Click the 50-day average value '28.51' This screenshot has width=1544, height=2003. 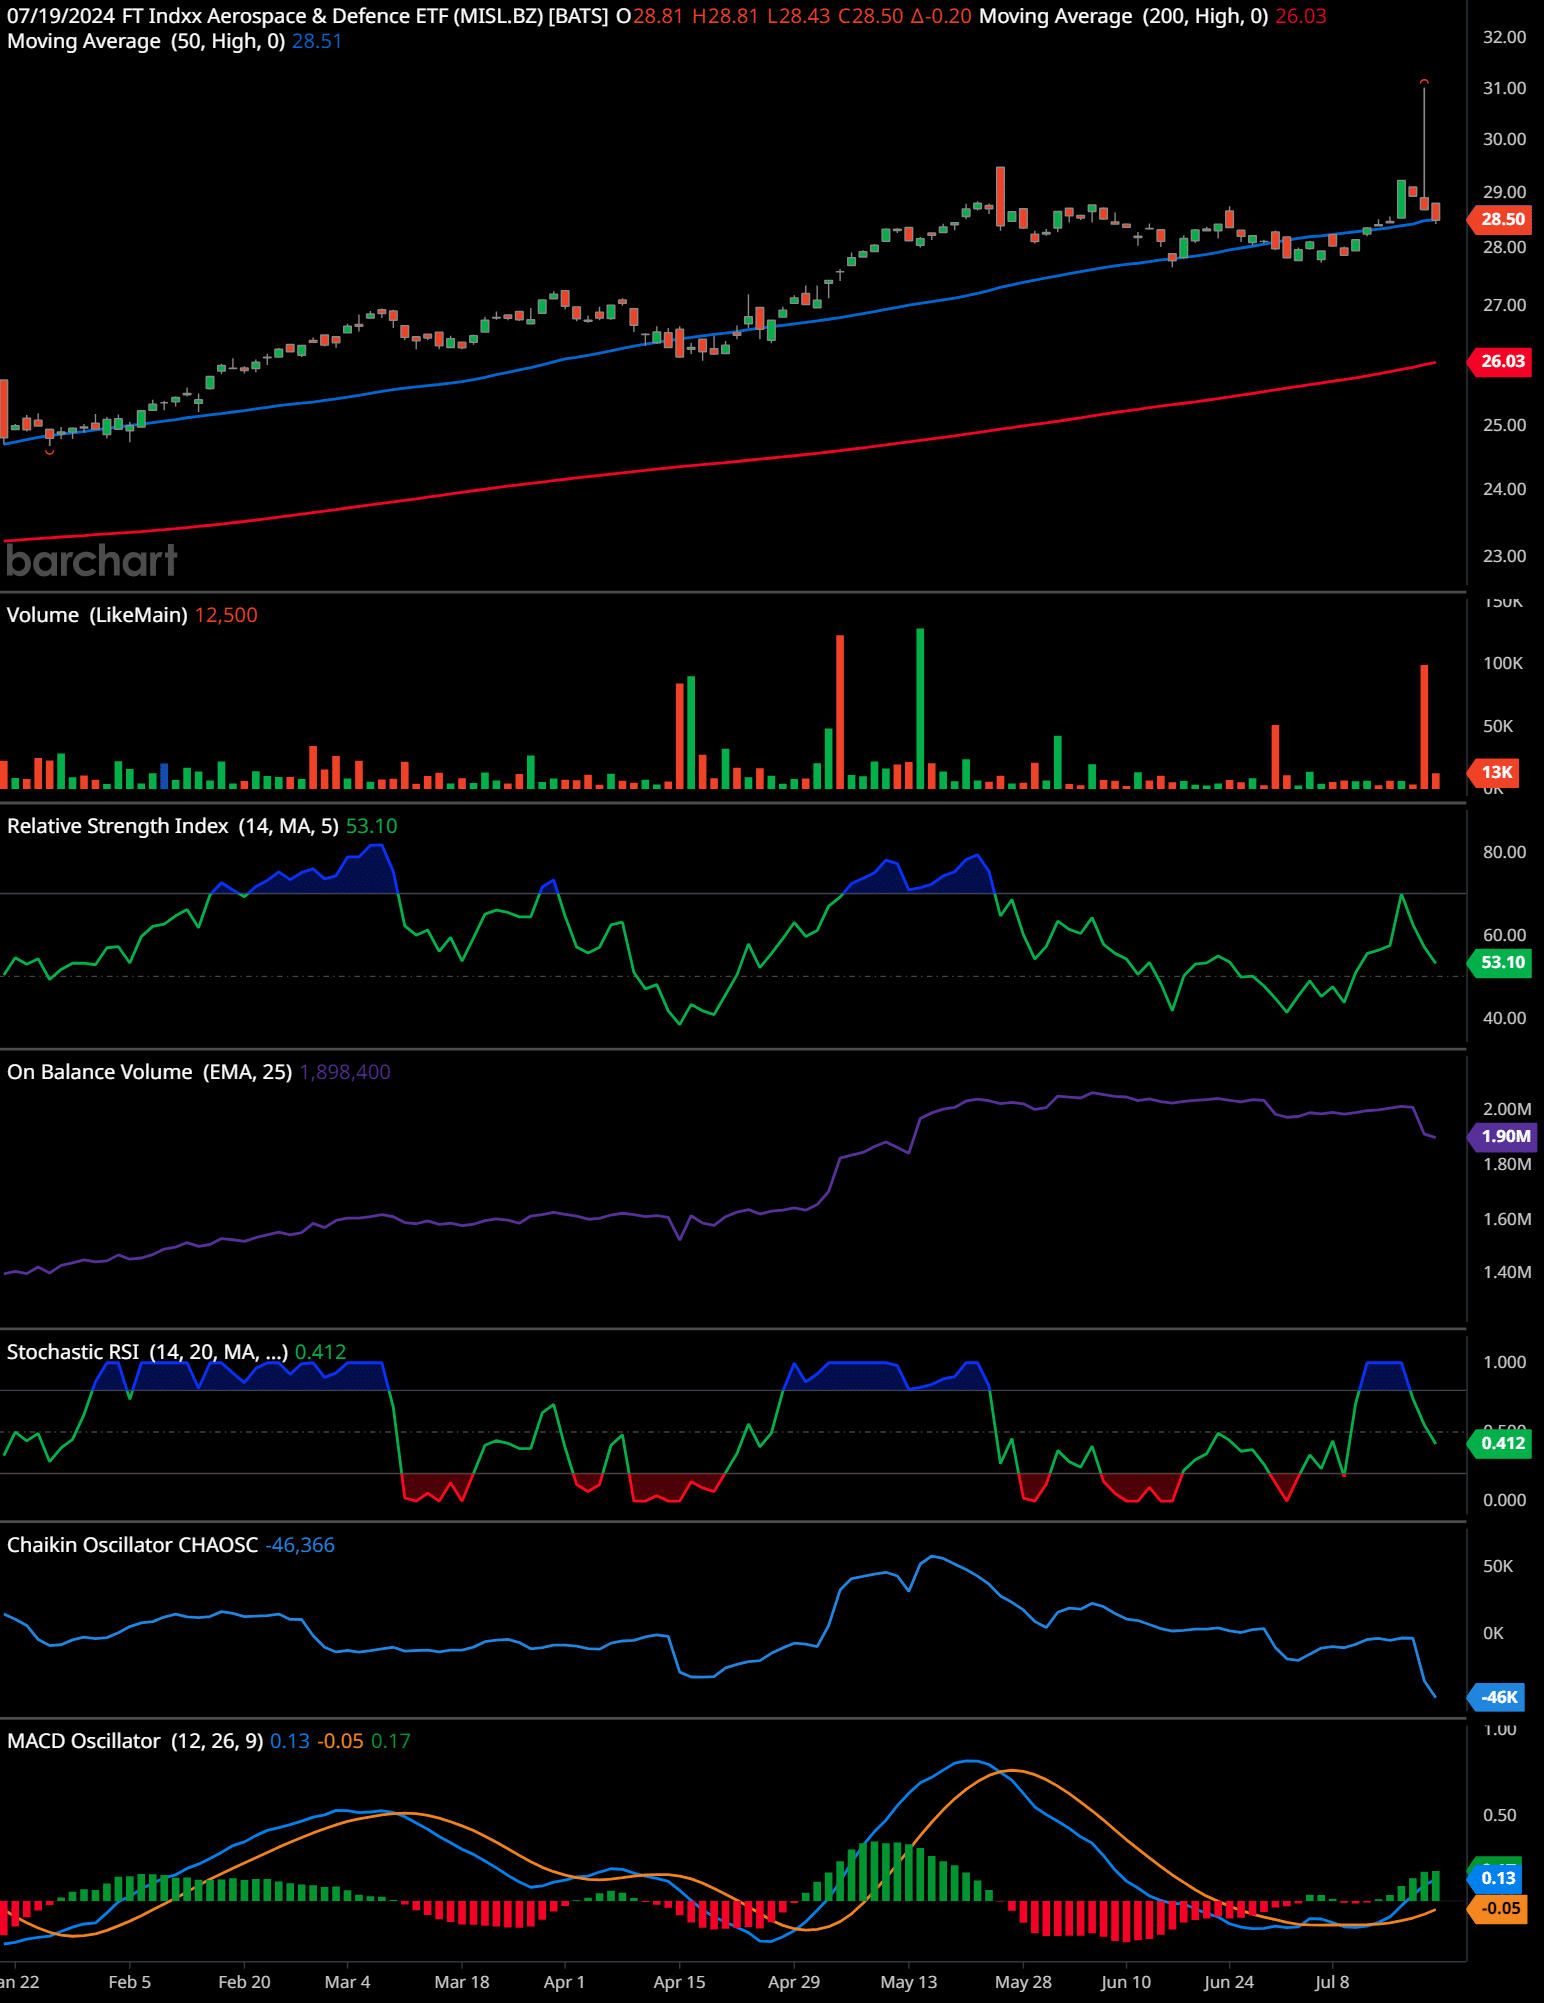tap(317, 41)
